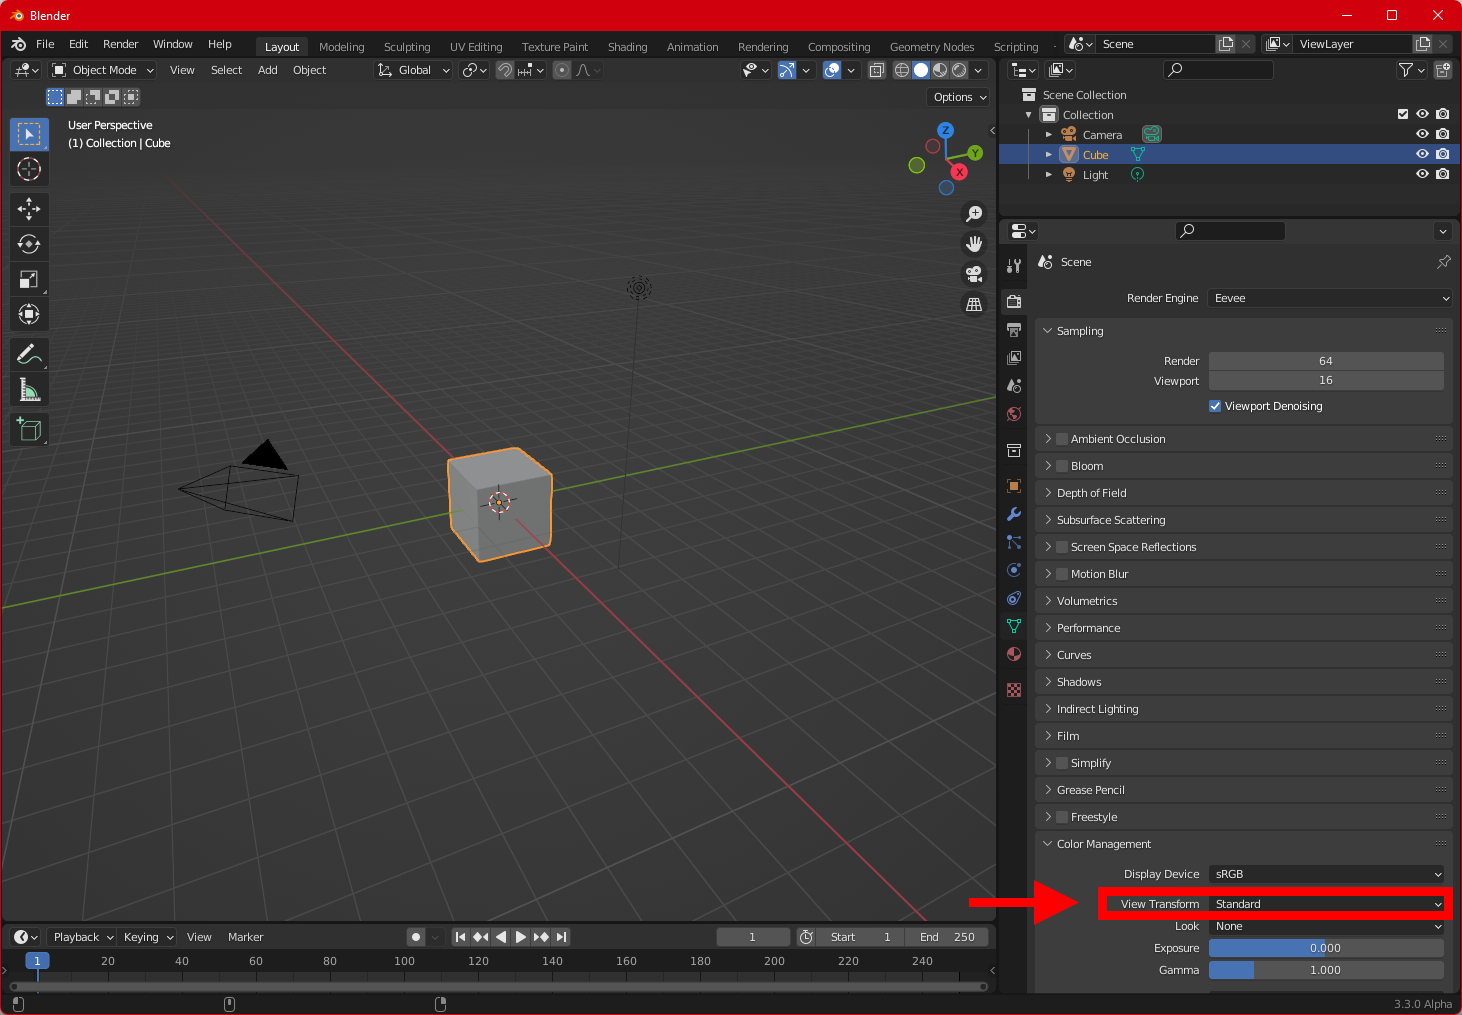Open the Texture properties checker tab

click(x=1014, y=690)
